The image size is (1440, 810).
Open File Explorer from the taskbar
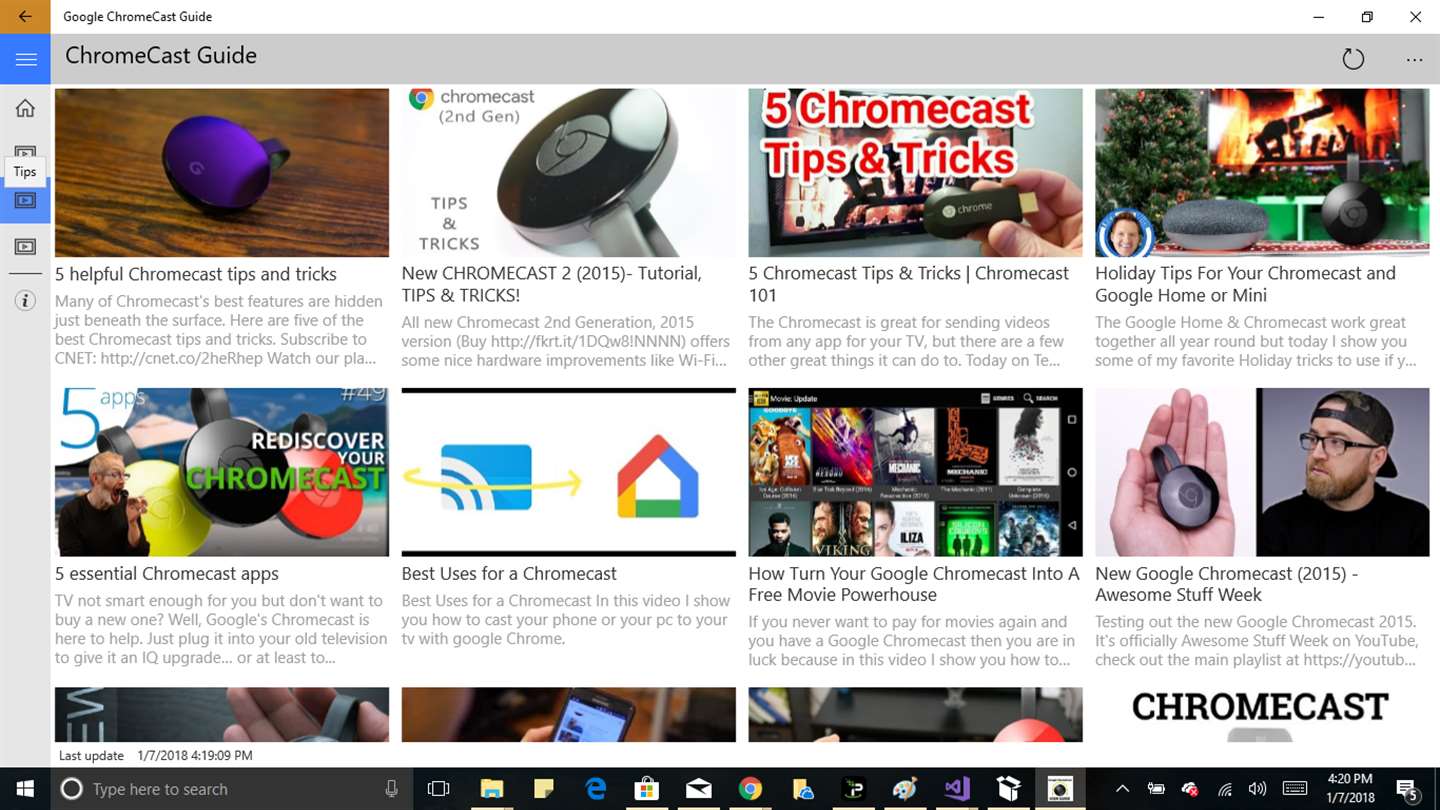click(x=491, y=789)
